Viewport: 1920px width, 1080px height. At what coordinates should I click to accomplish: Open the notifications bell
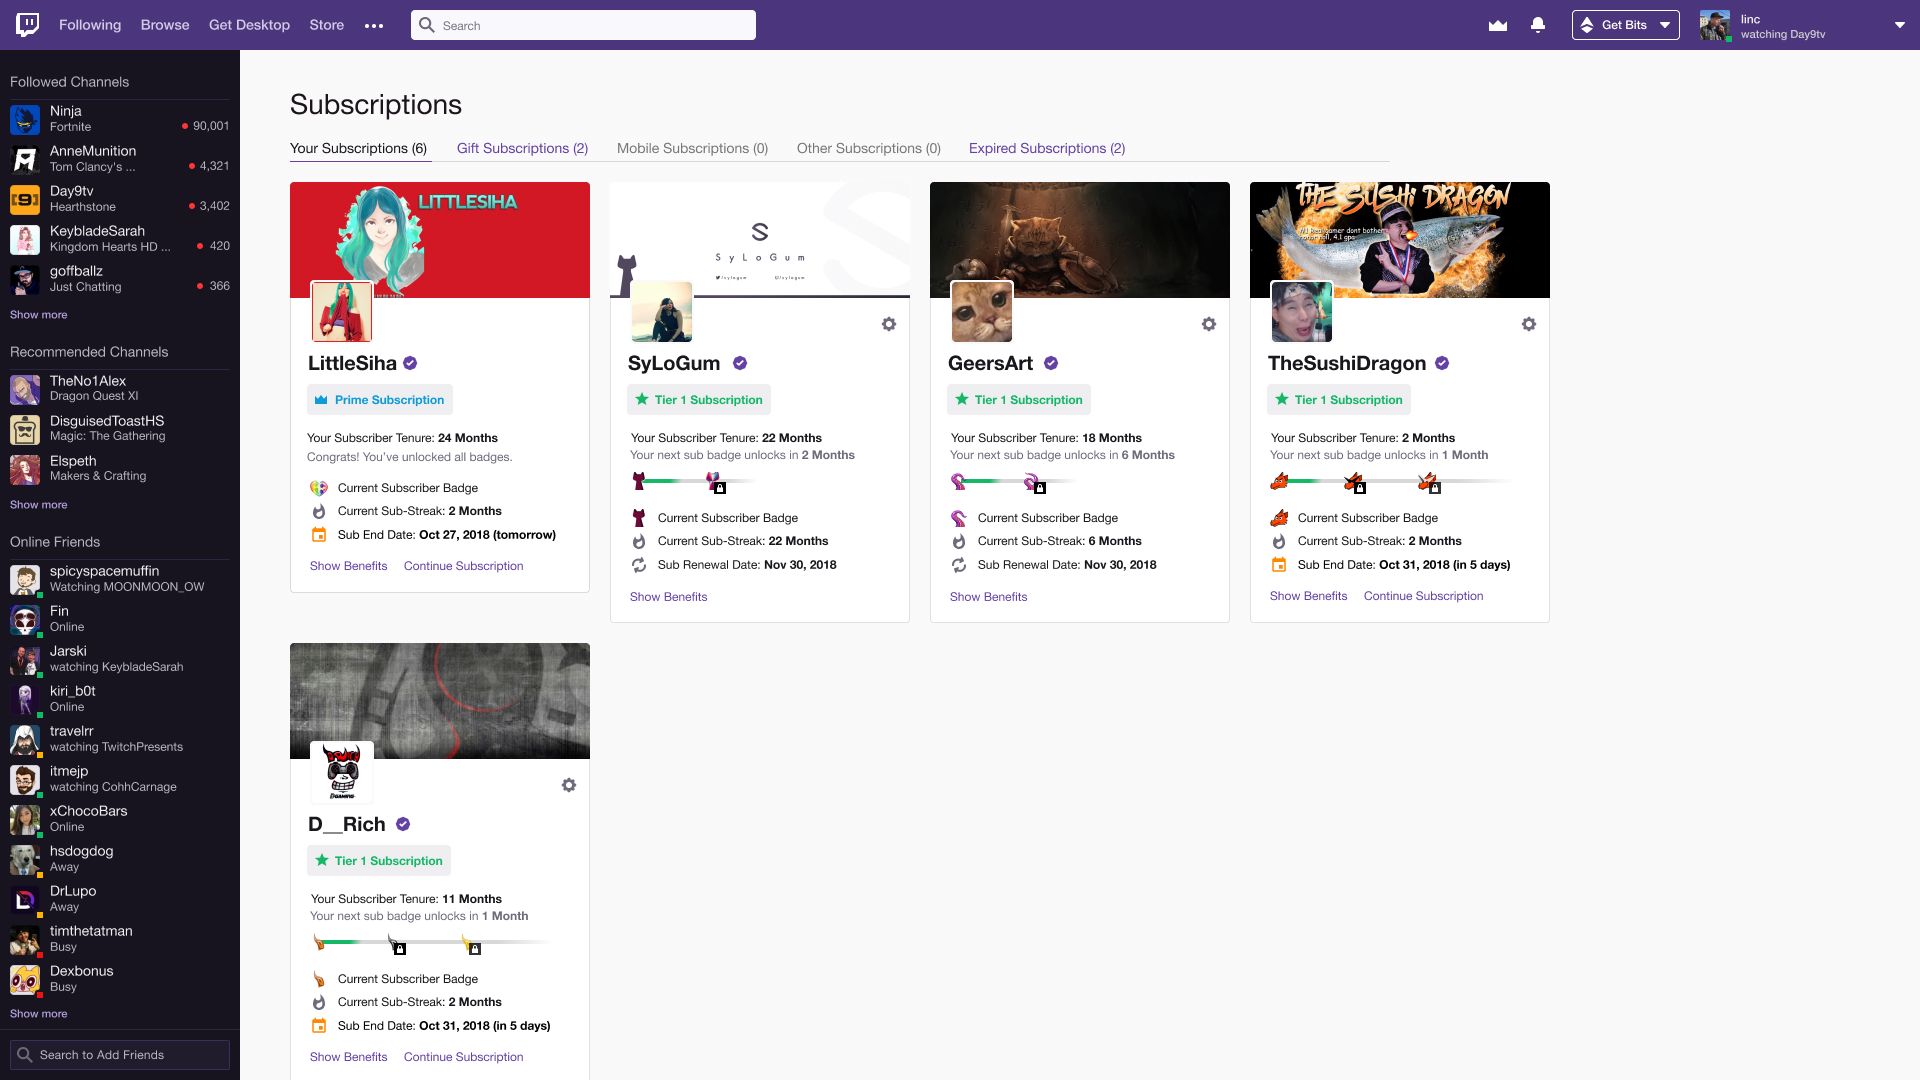(1538, 25)
